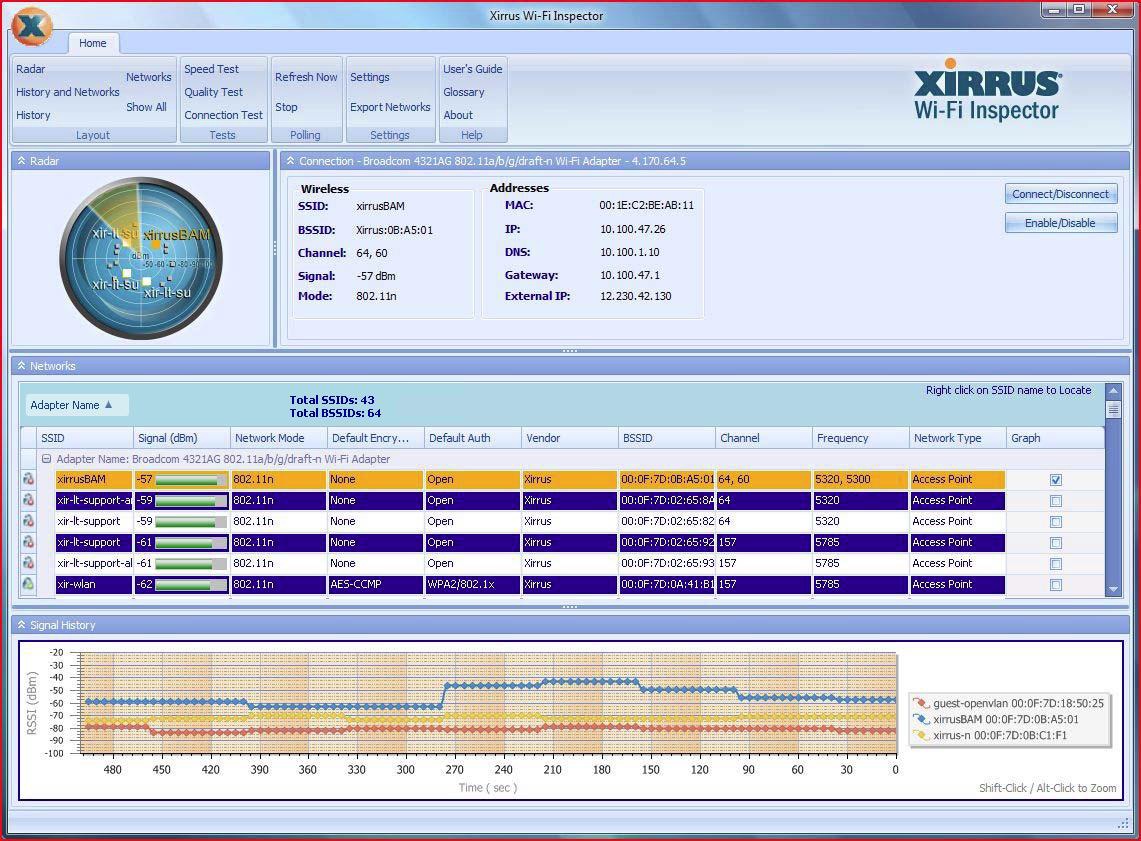The image size is (1141, 841).
Task: Switch to the Home ribbon tab
Action: click(x=92, y=43)
